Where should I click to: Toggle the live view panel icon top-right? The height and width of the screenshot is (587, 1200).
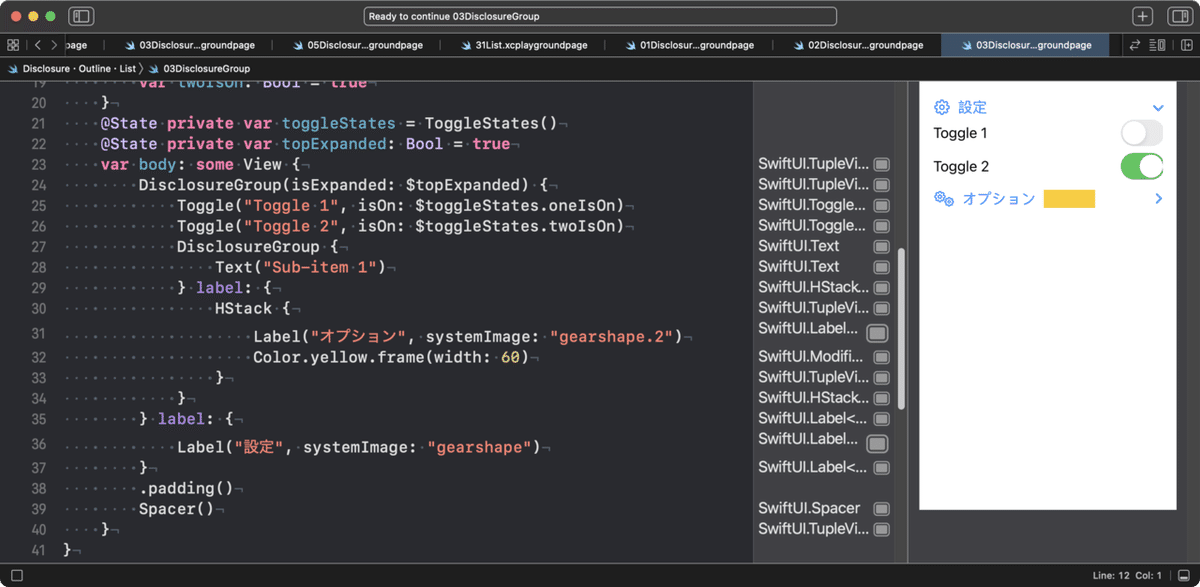1181,16
